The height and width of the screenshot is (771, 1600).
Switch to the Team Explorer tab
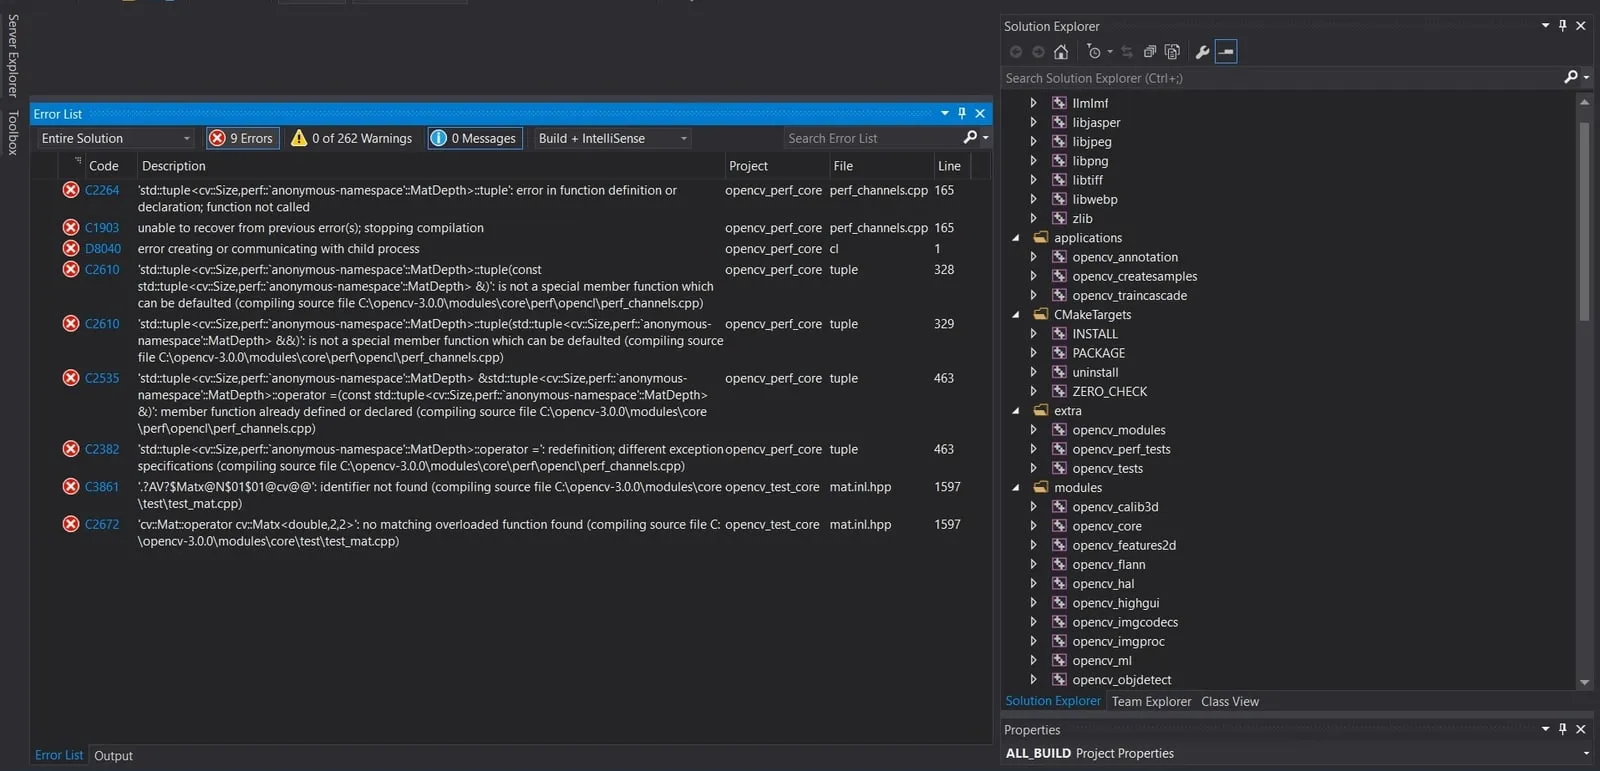[1151, 702]
